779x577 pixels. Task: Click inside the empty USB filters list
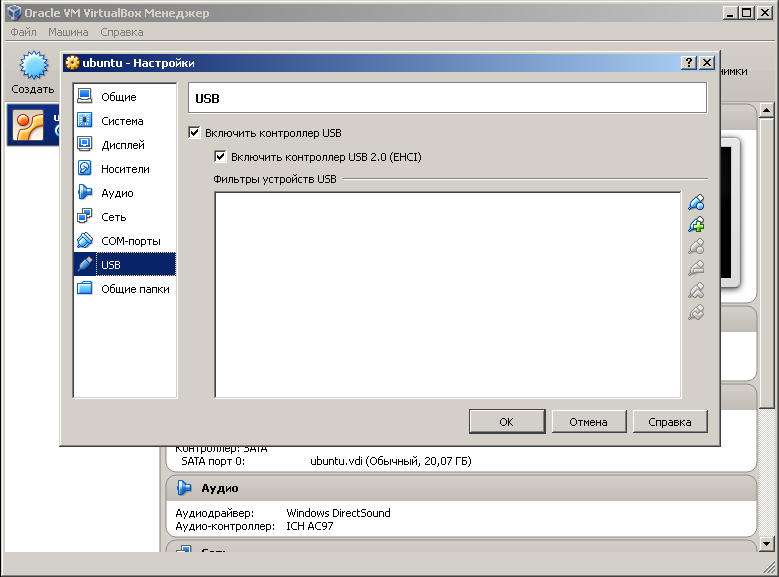click(x=448, y=295)
